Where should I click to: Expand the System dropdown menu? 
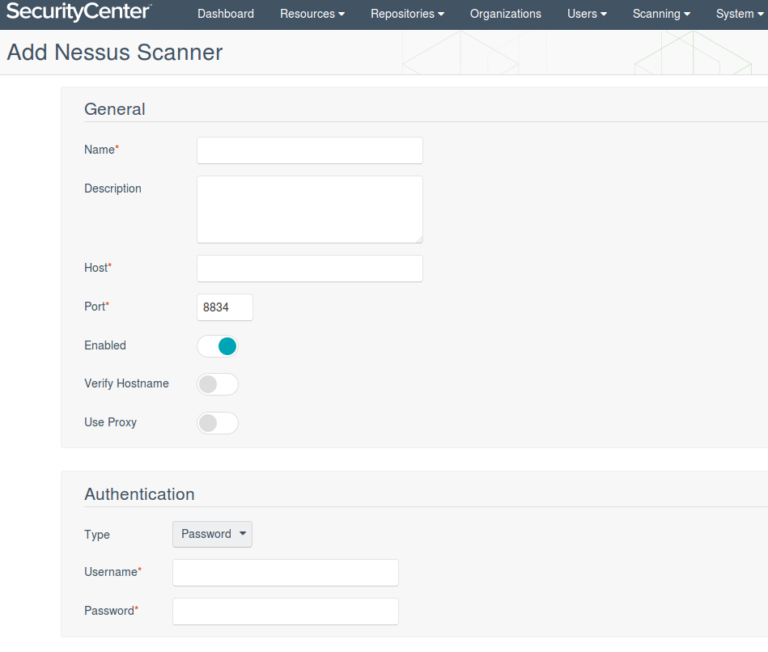(x=740, y=14)
